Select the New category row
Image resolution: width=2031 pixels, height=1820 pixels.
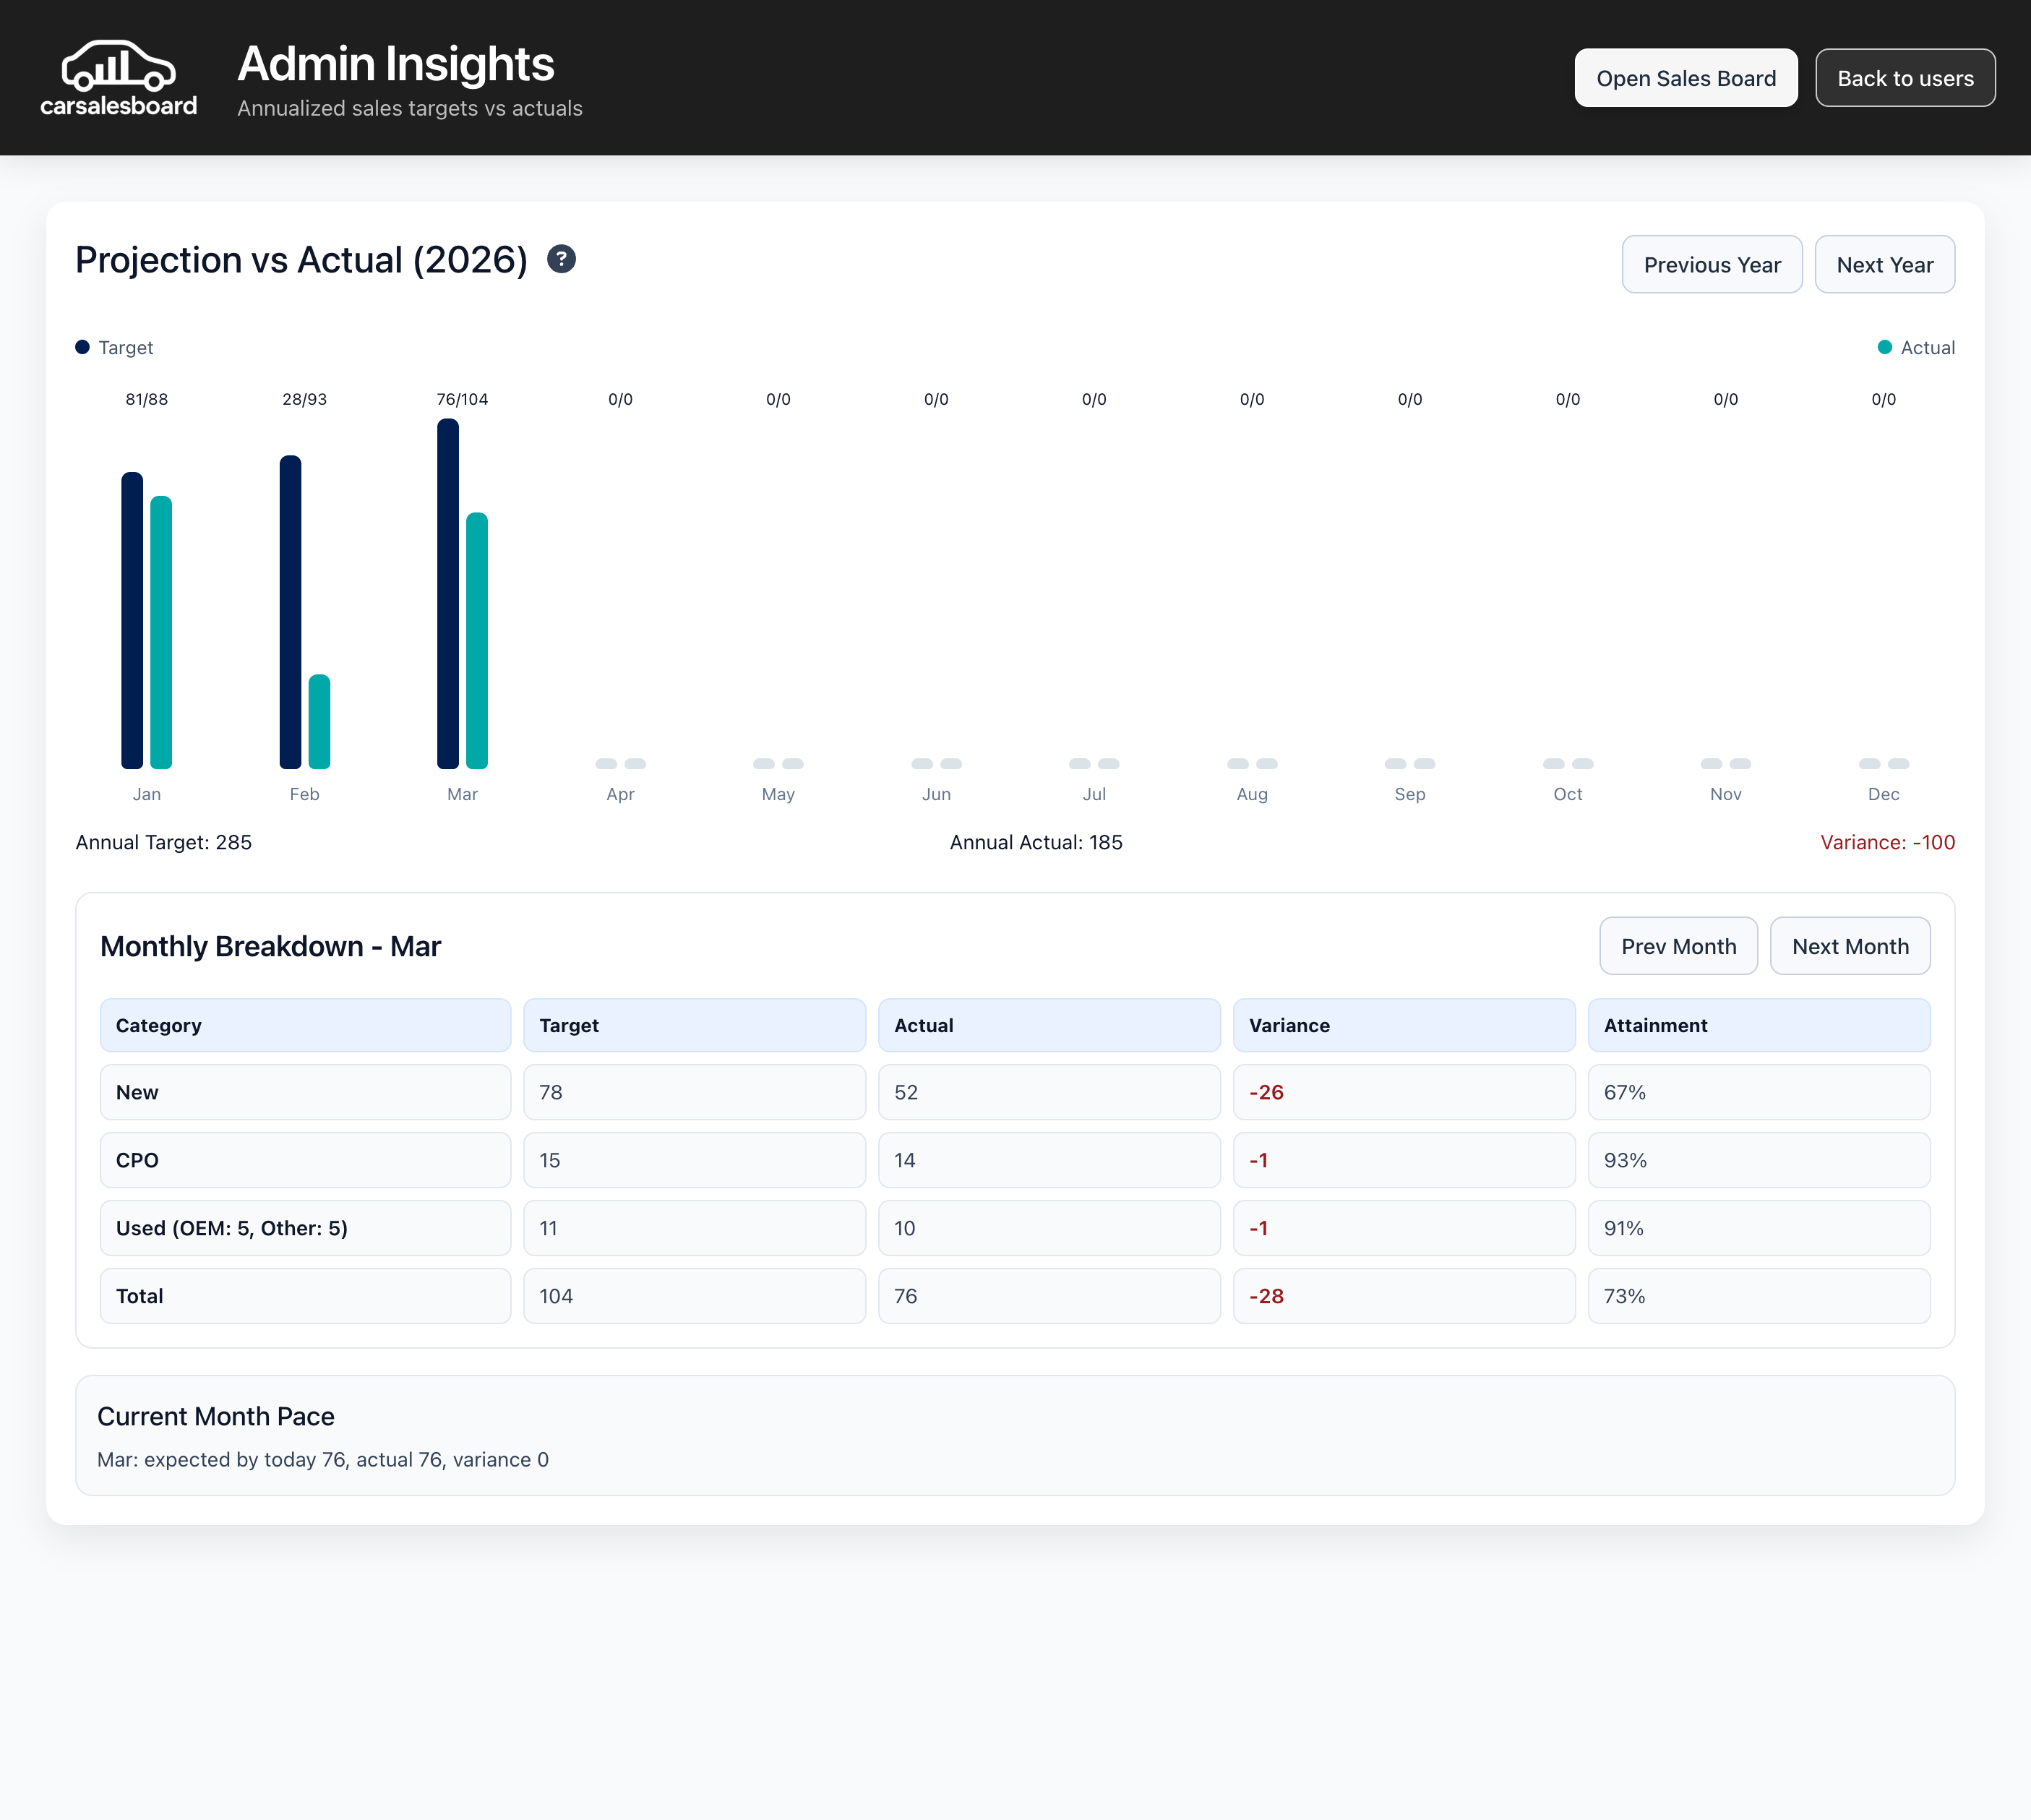[305, 1092]
